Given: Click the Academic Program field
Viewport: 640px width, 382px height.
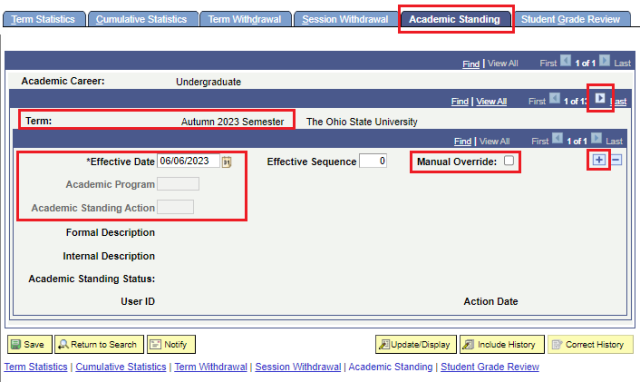Looking at the screenshot, I should click(x=178, y=184).
